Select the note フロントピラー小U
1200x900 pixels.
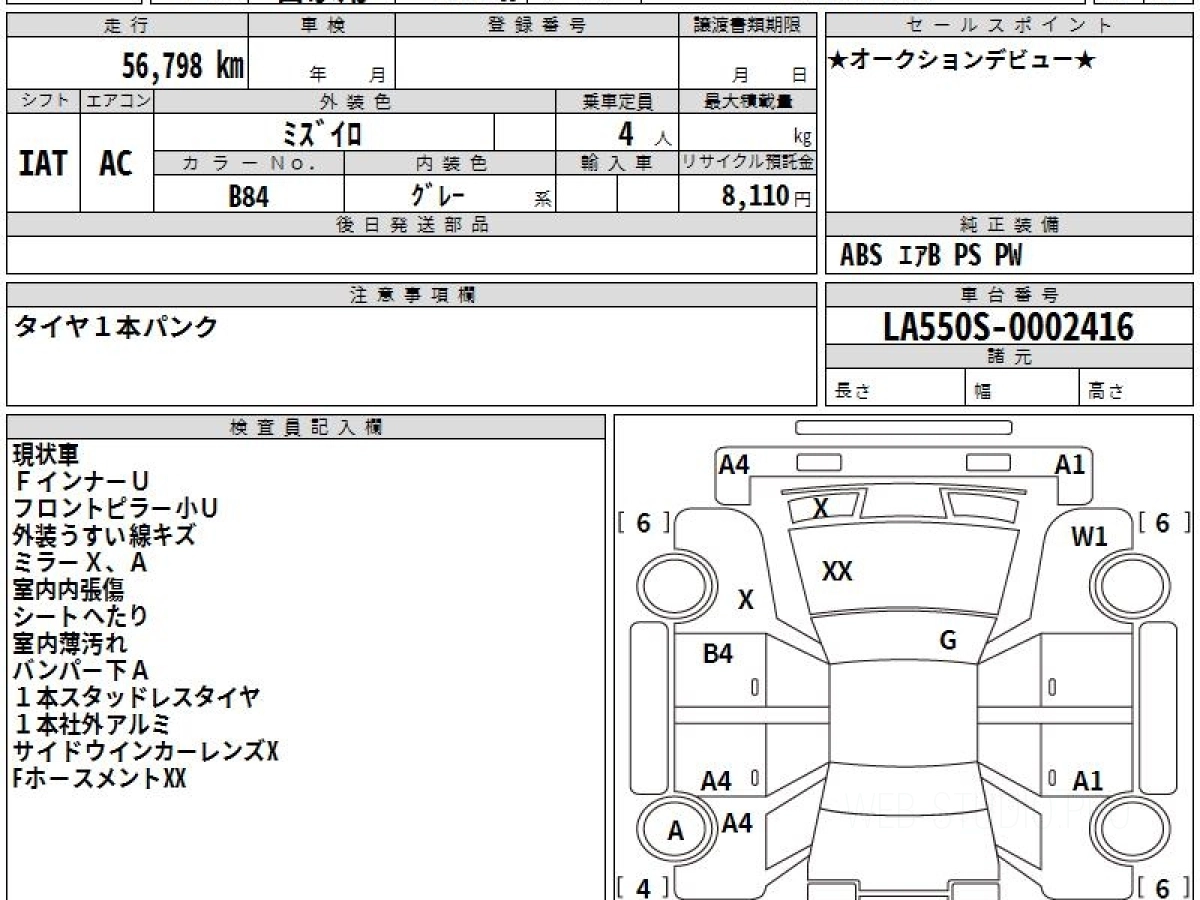[115, 509]
